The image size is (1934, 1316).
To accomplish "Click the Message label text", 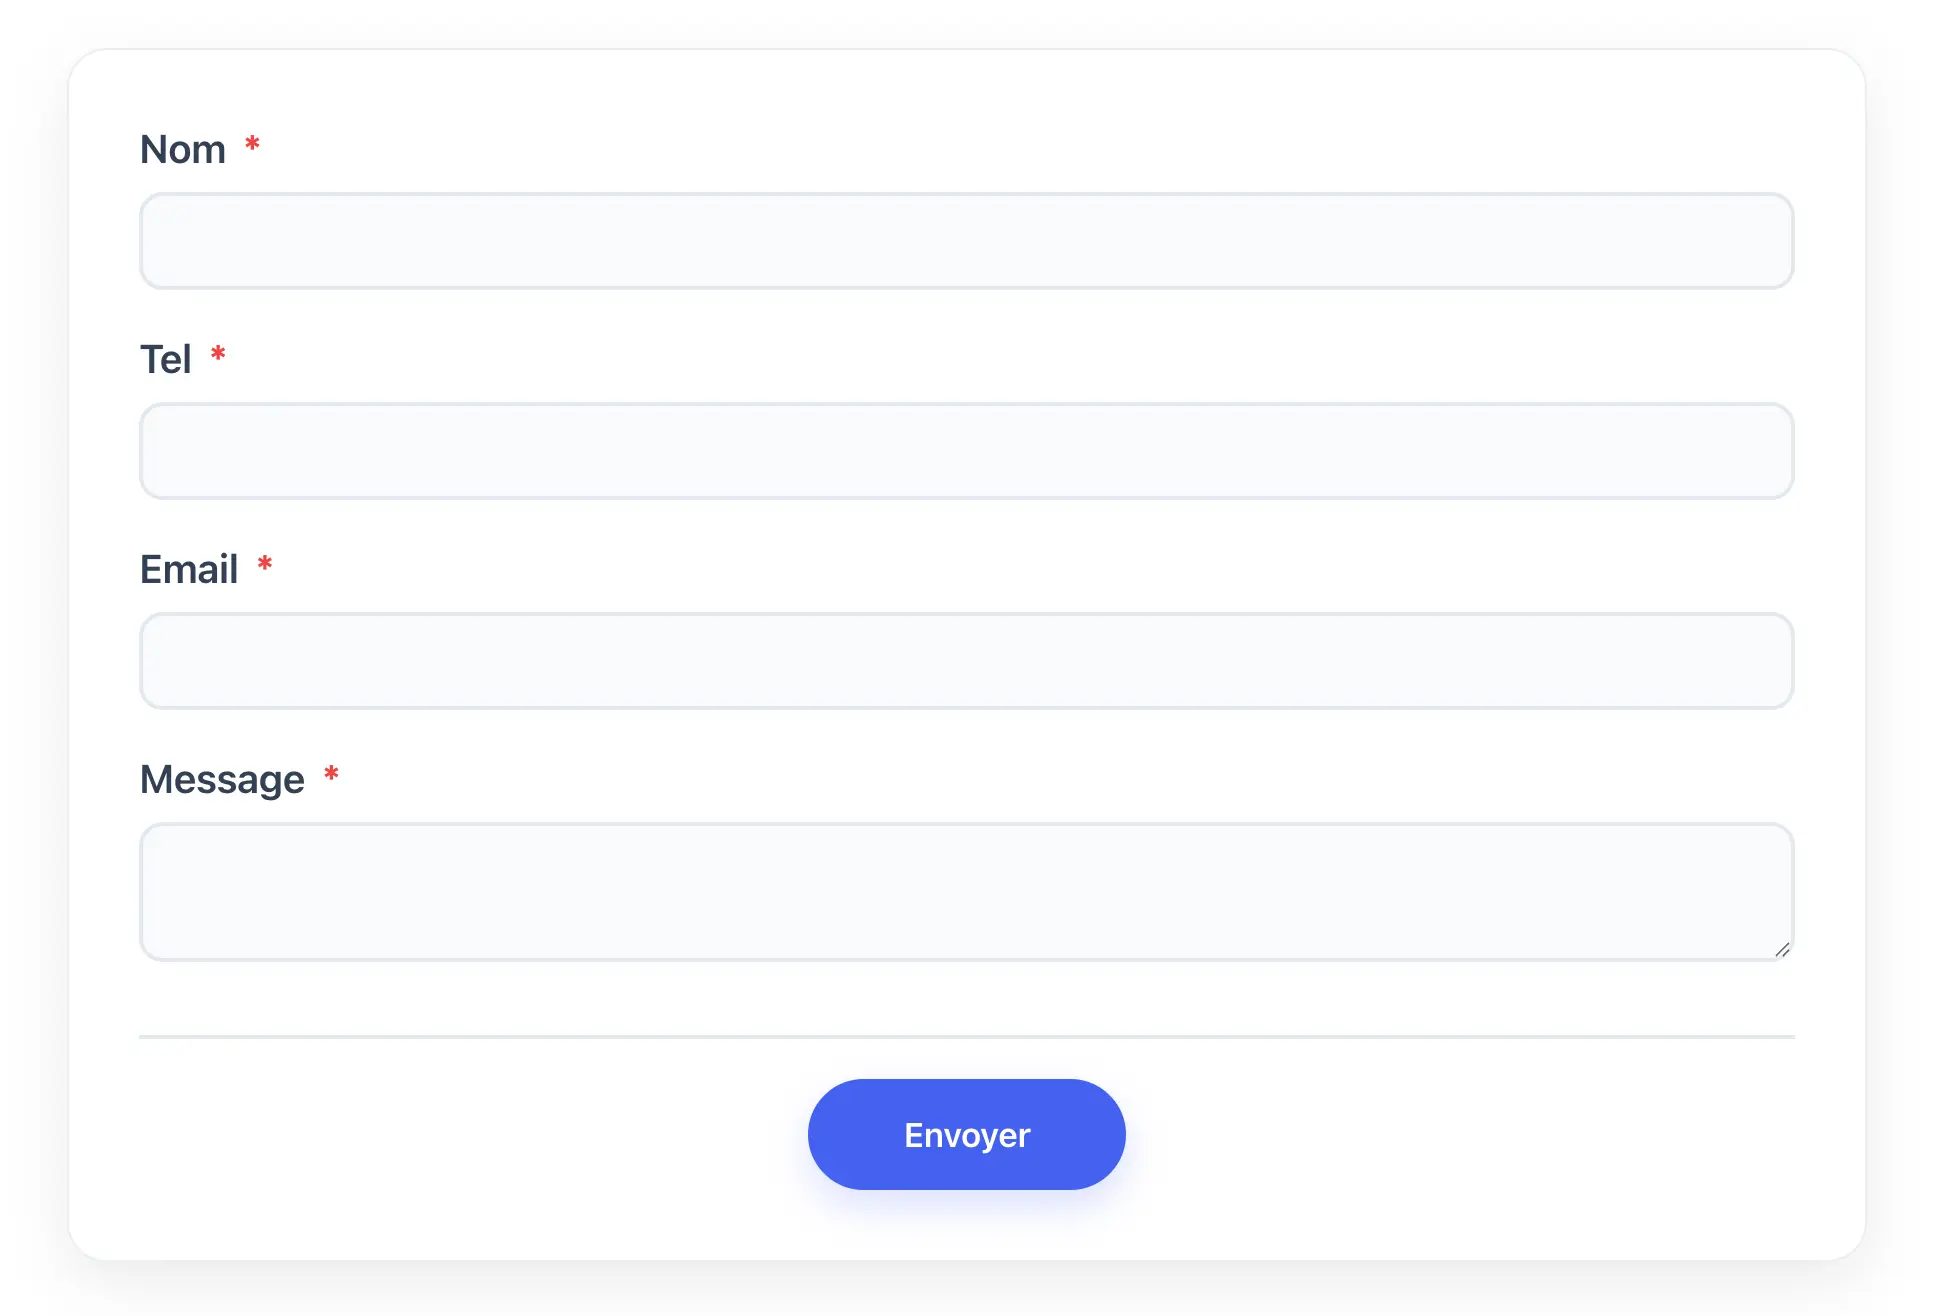I will pos(222,780).
